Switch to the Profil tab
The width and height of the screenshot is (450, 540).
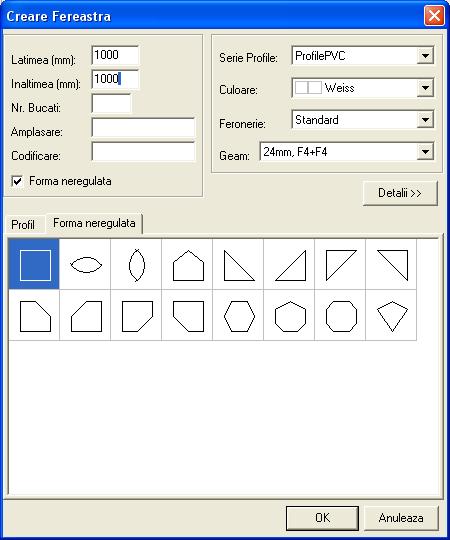23,225
